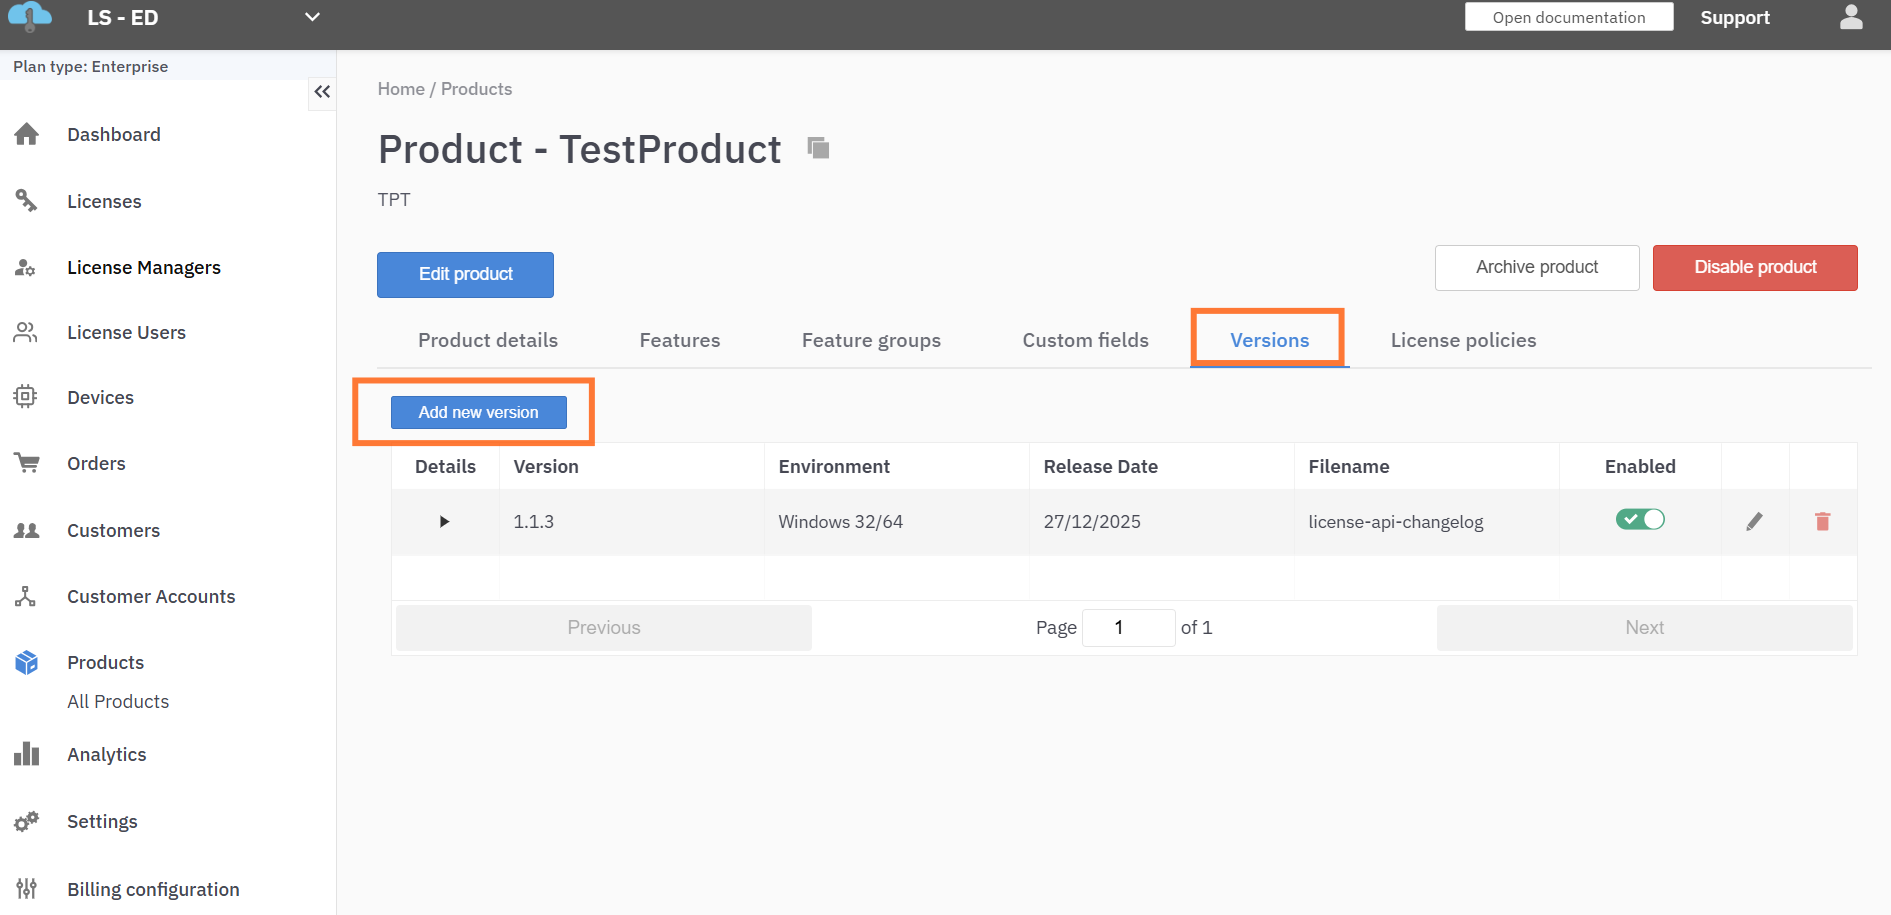The width and height of the screenshot is (1891, 915).
Task: Click the Add new version button
Action: coord(478,412)
